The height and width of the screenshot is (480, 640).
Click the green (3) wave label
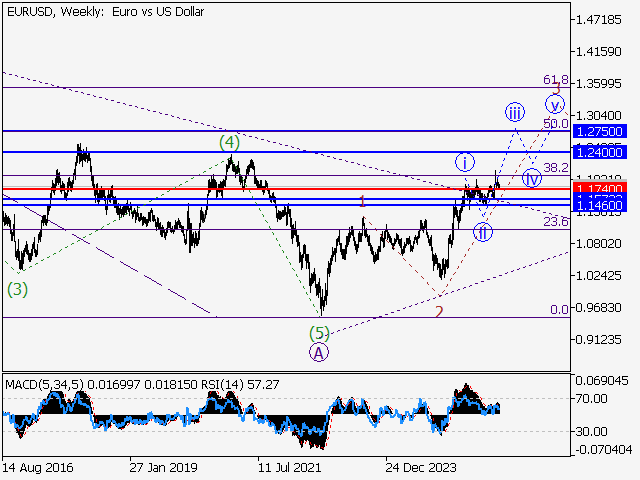click(x=17, y=289)
